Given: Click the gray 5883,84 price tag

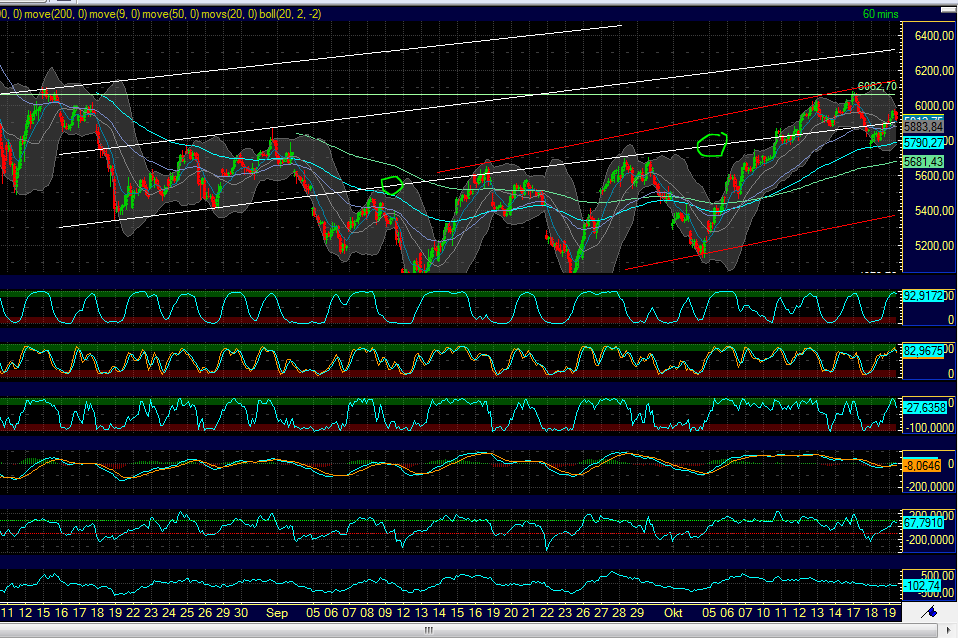Looking at the screenshot, I should click(924, 127).
